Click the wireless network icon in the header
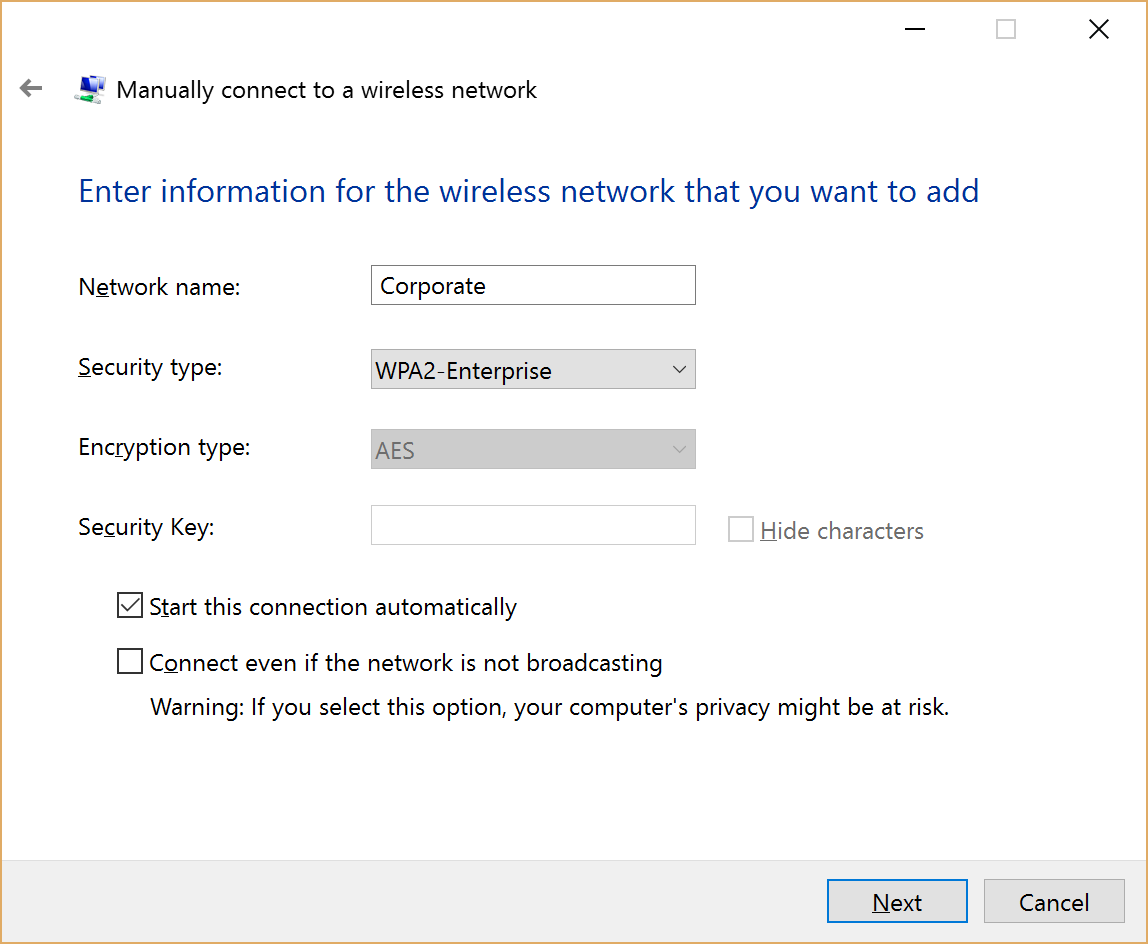Screen dimensions: 1148x944 pyautogui.click(x=89, y=88)
